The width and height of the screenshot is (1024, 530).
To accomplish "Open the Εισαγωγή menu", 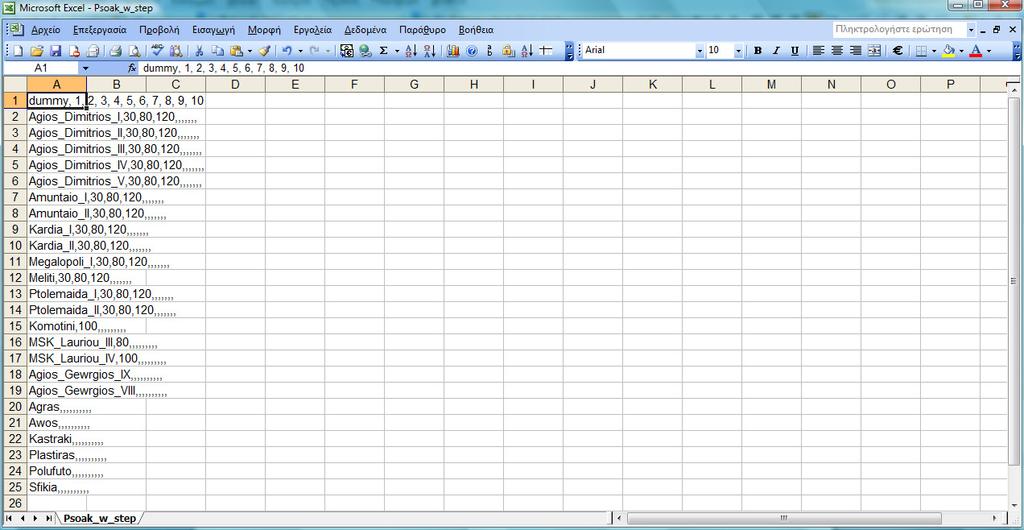I will pos(214,30).
